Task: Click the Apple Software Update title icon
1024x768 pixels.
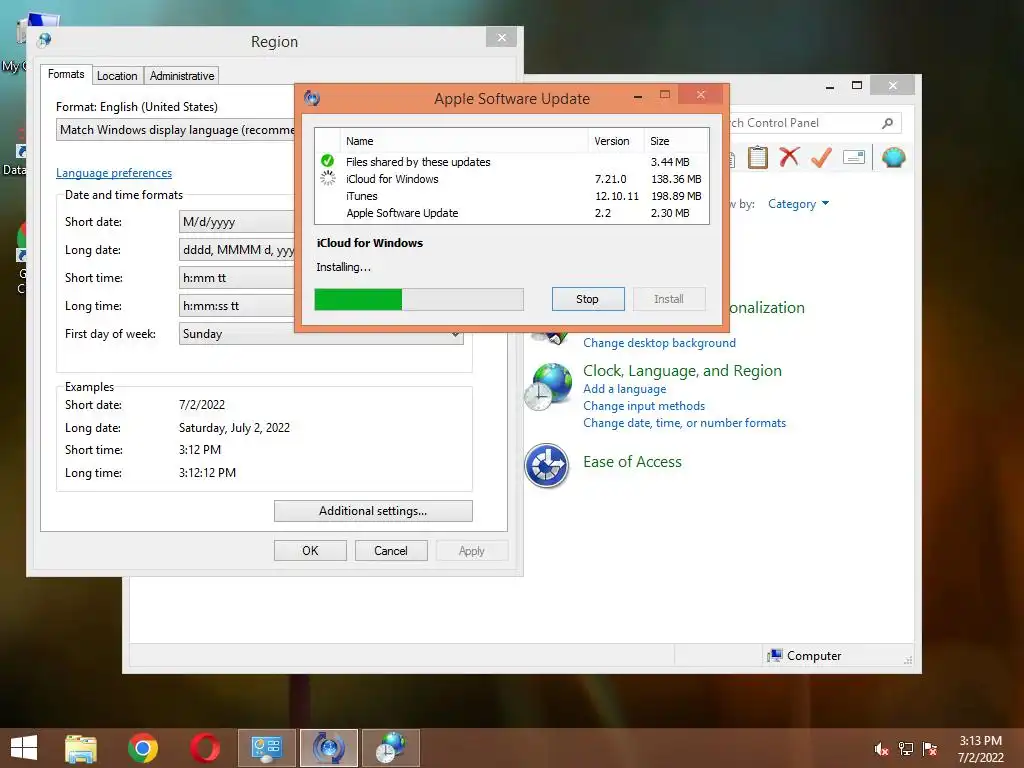Action: pos(312,98)
